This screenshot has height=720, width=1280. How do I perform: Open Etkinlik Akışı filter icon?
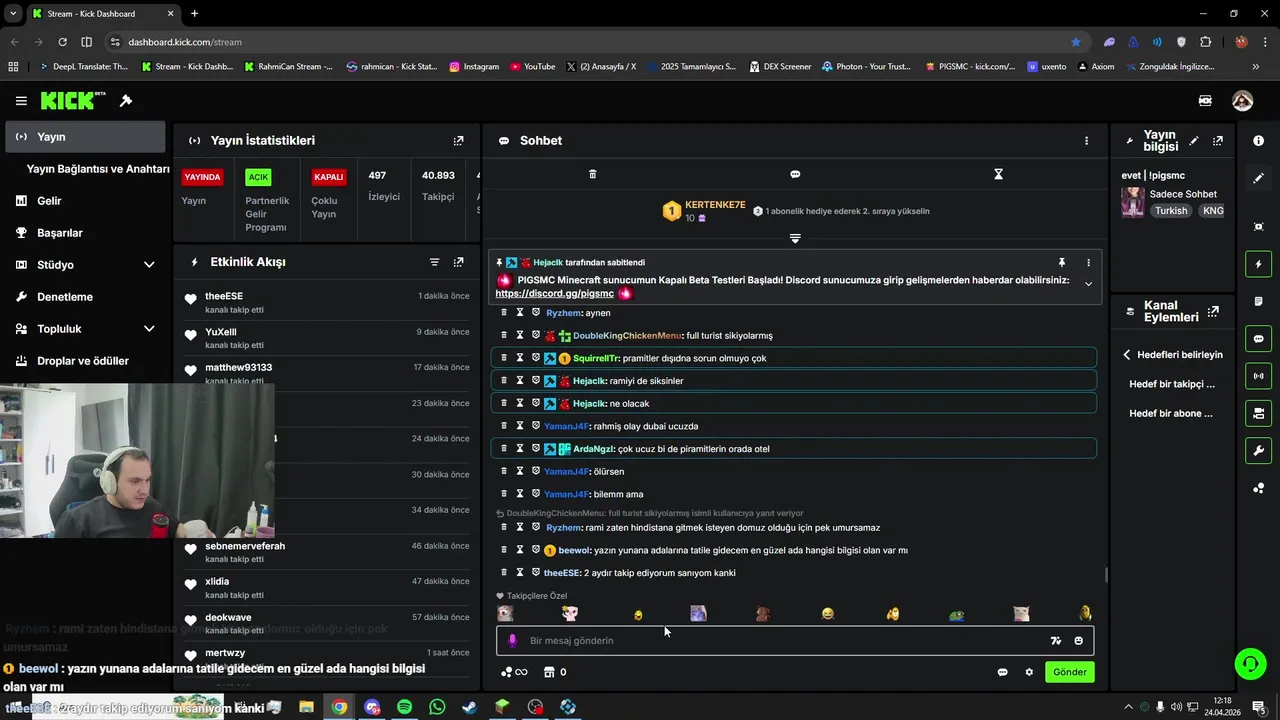(434, 262)
